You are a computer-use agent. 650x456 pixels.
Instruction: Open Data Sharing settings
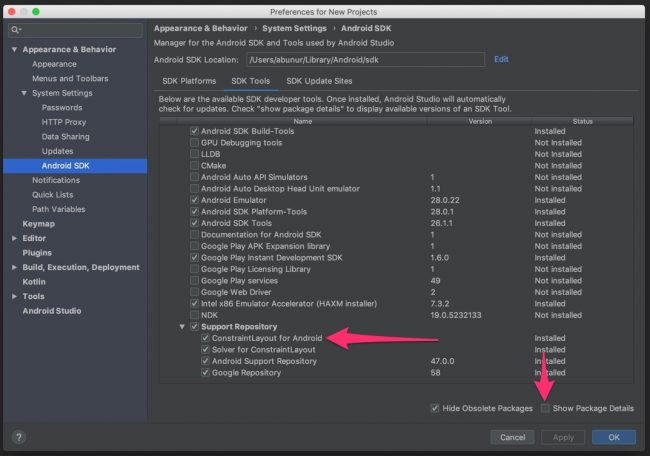click(x=65, y=137)
